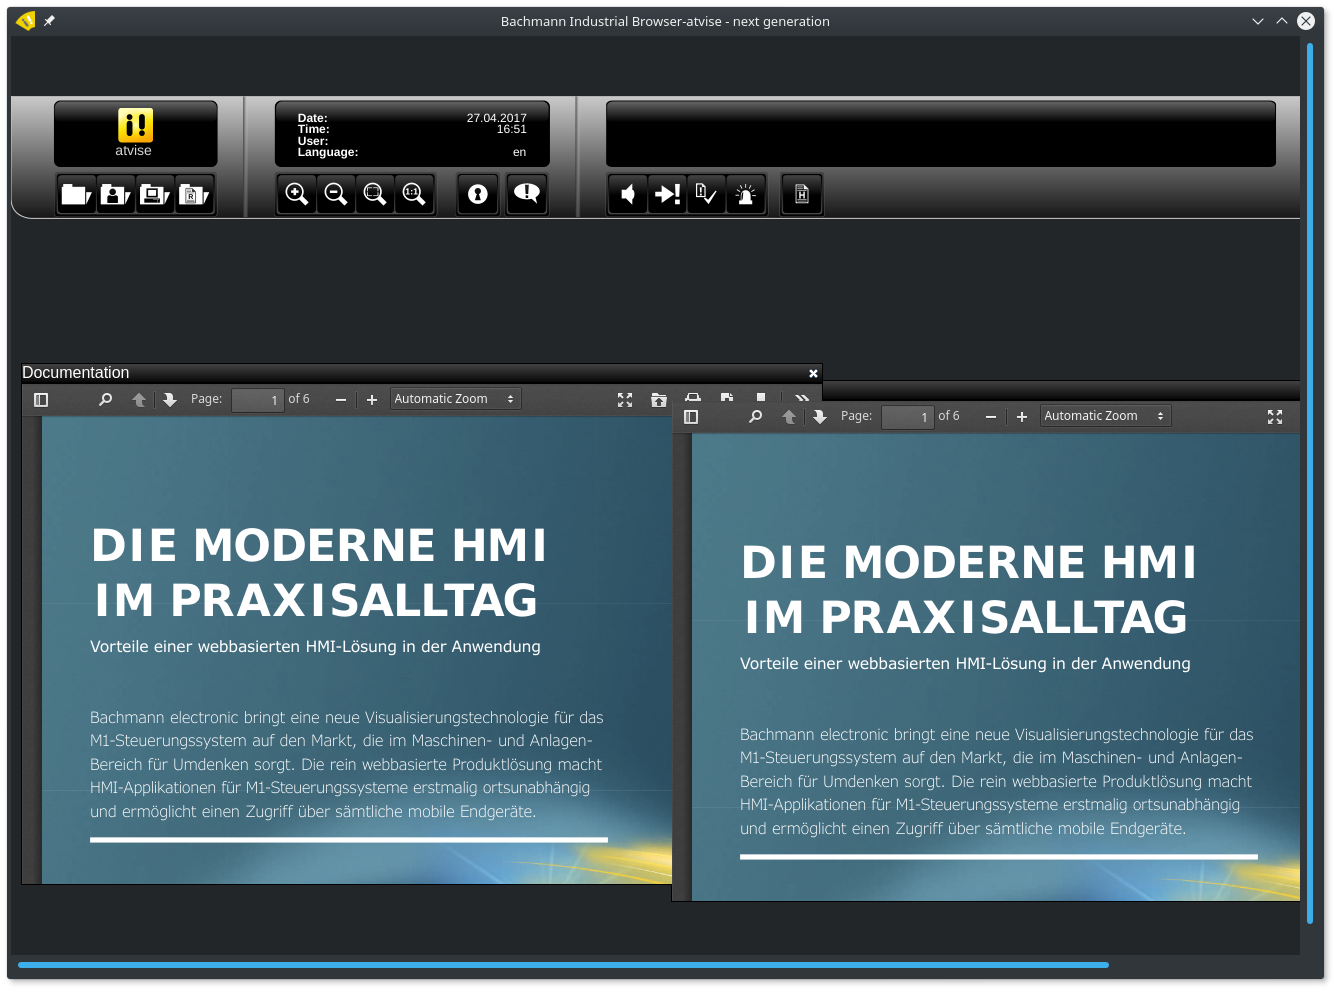
Task: Open find search in left Documentation viewer
Action: (x=105, y=400)
